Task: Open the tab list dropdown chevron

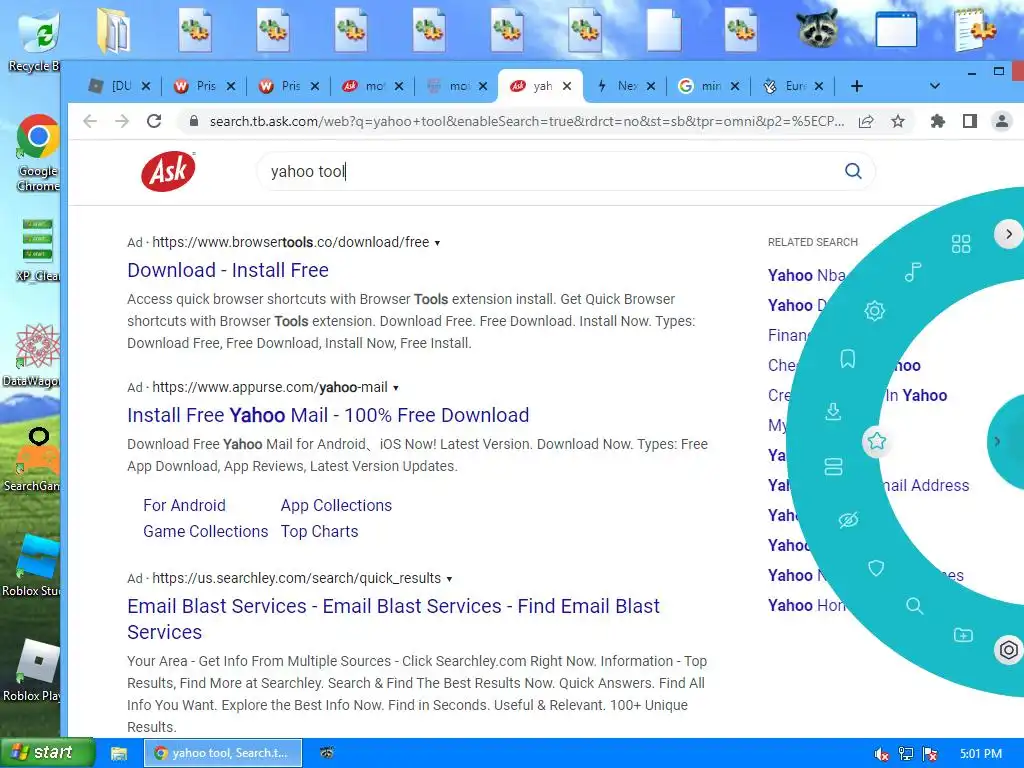Action: [935, 86]
